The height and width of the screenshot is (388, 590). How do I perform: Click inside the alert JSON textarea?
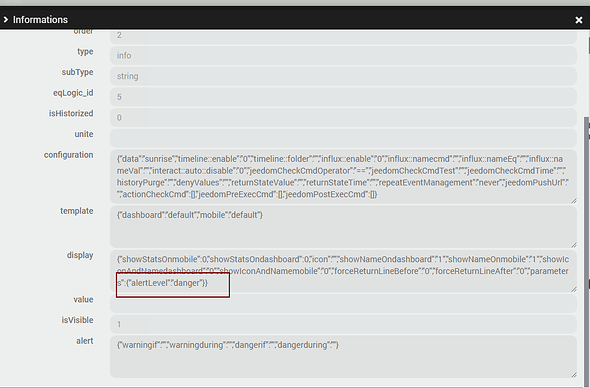pos(343,356)
